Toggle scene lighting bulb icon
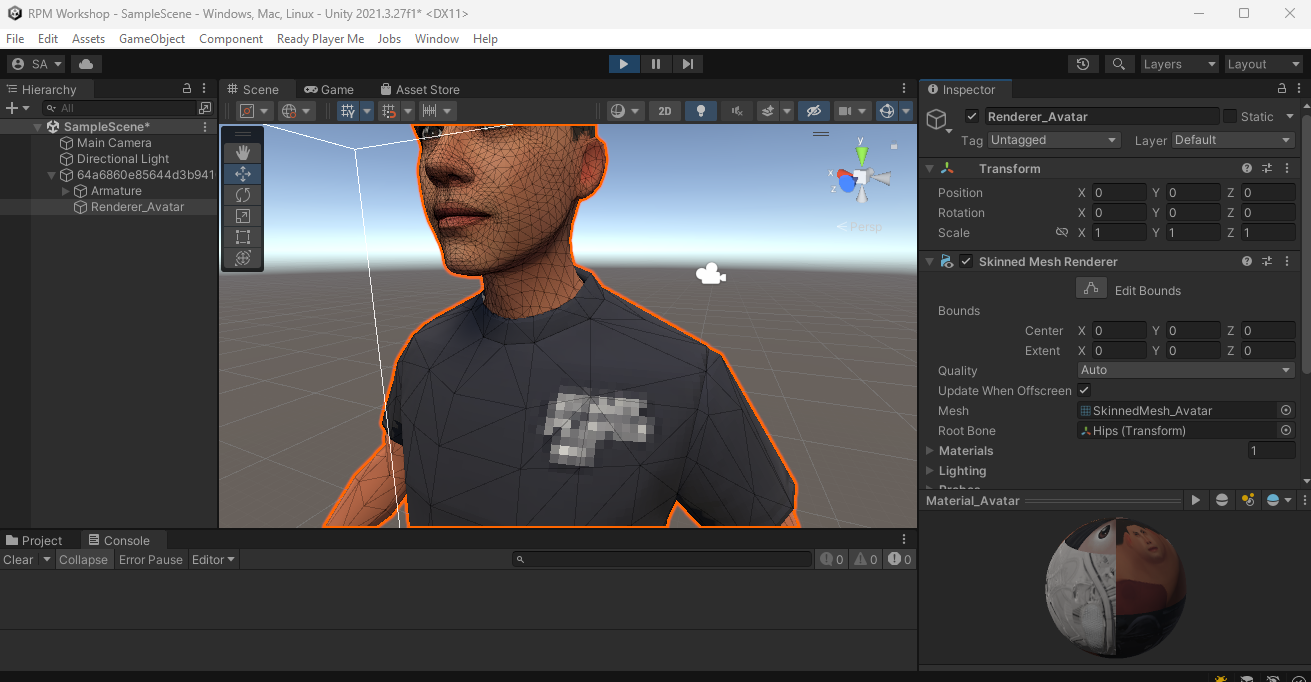The image size is (1311, 682). tap(701, 111)
